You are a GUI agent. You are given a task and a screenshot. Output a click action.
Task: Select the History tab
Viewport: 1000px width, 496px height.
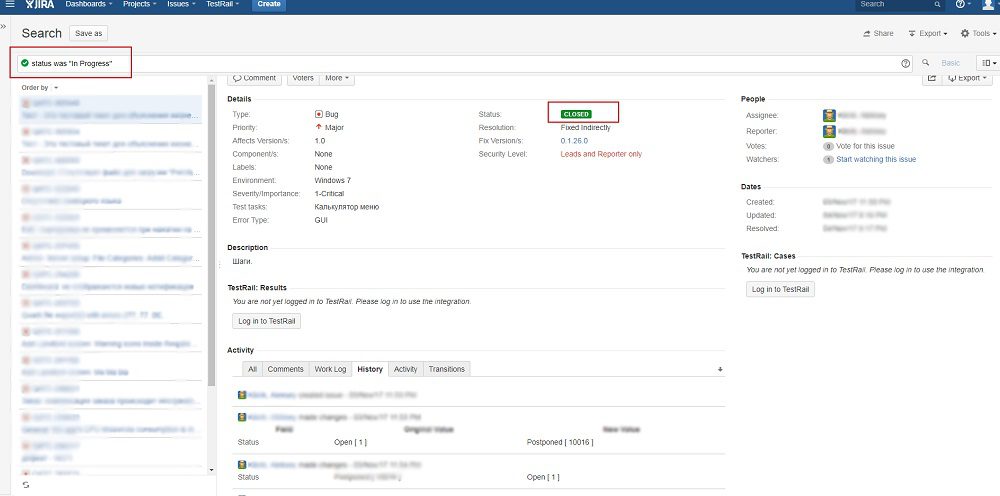pos(370,369)
